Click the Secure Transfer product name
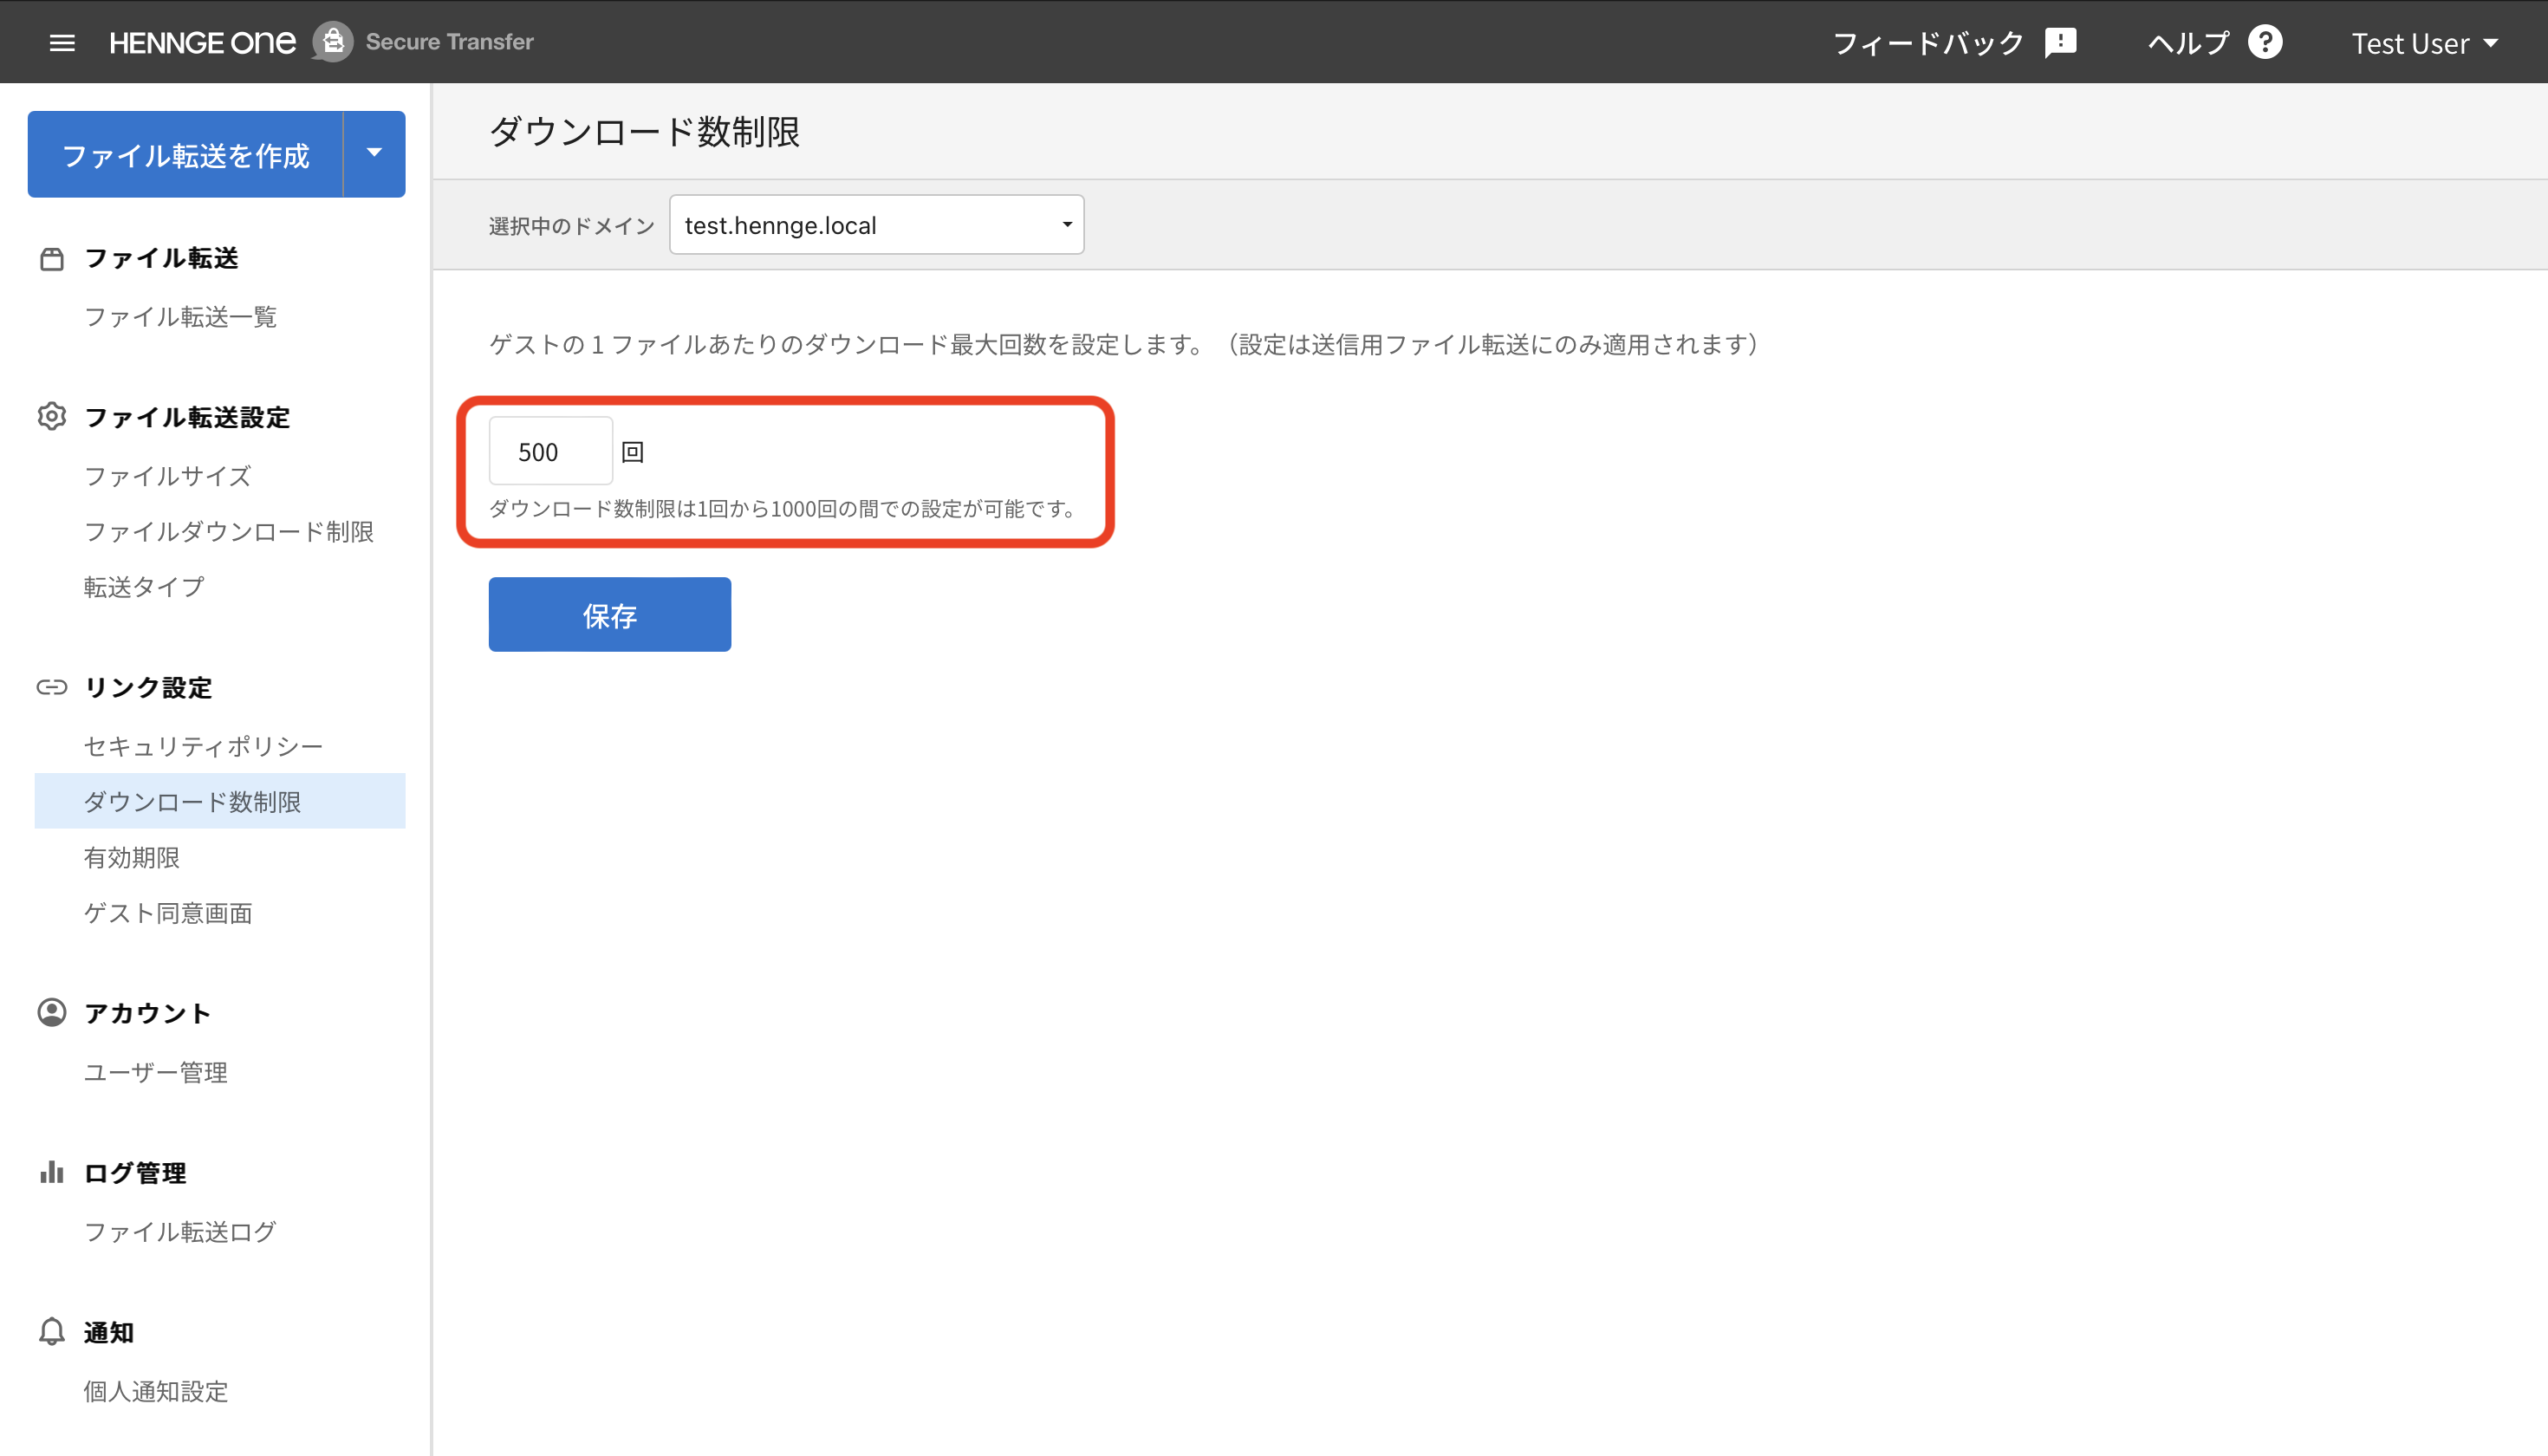This screenshot has height=1456, width=2548. pos(449,42)
